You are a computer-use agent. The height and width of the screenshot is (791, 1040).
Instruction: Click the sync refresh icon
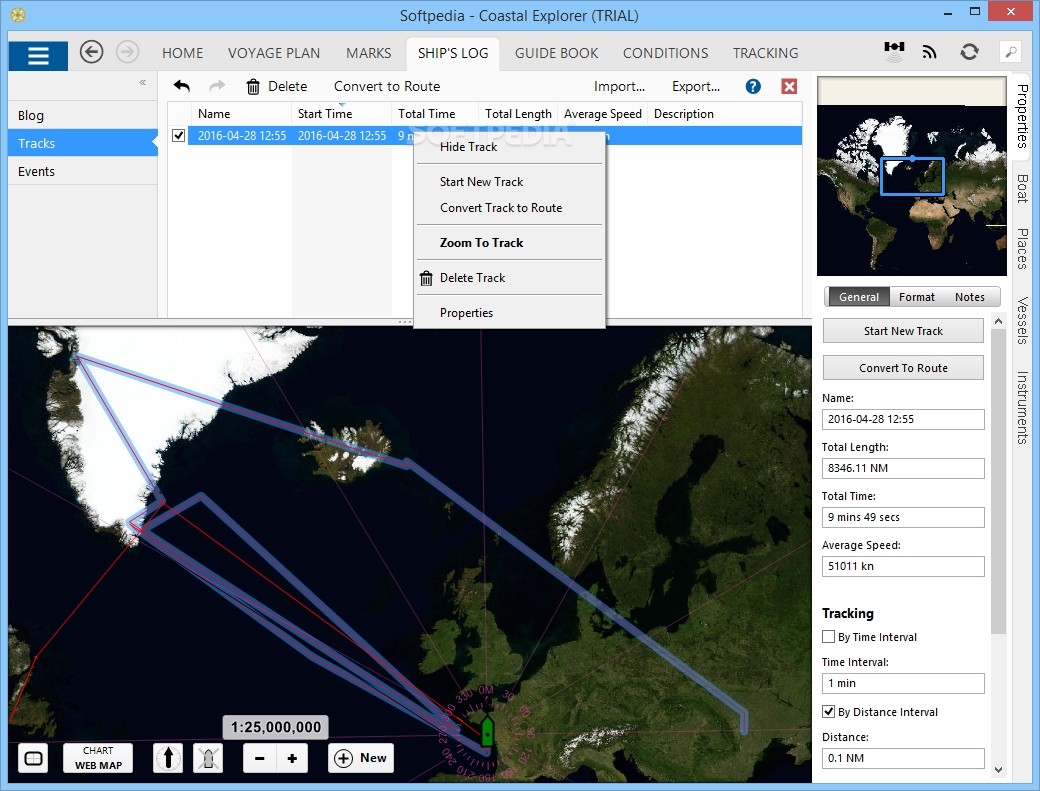click(x=969, y=52)
